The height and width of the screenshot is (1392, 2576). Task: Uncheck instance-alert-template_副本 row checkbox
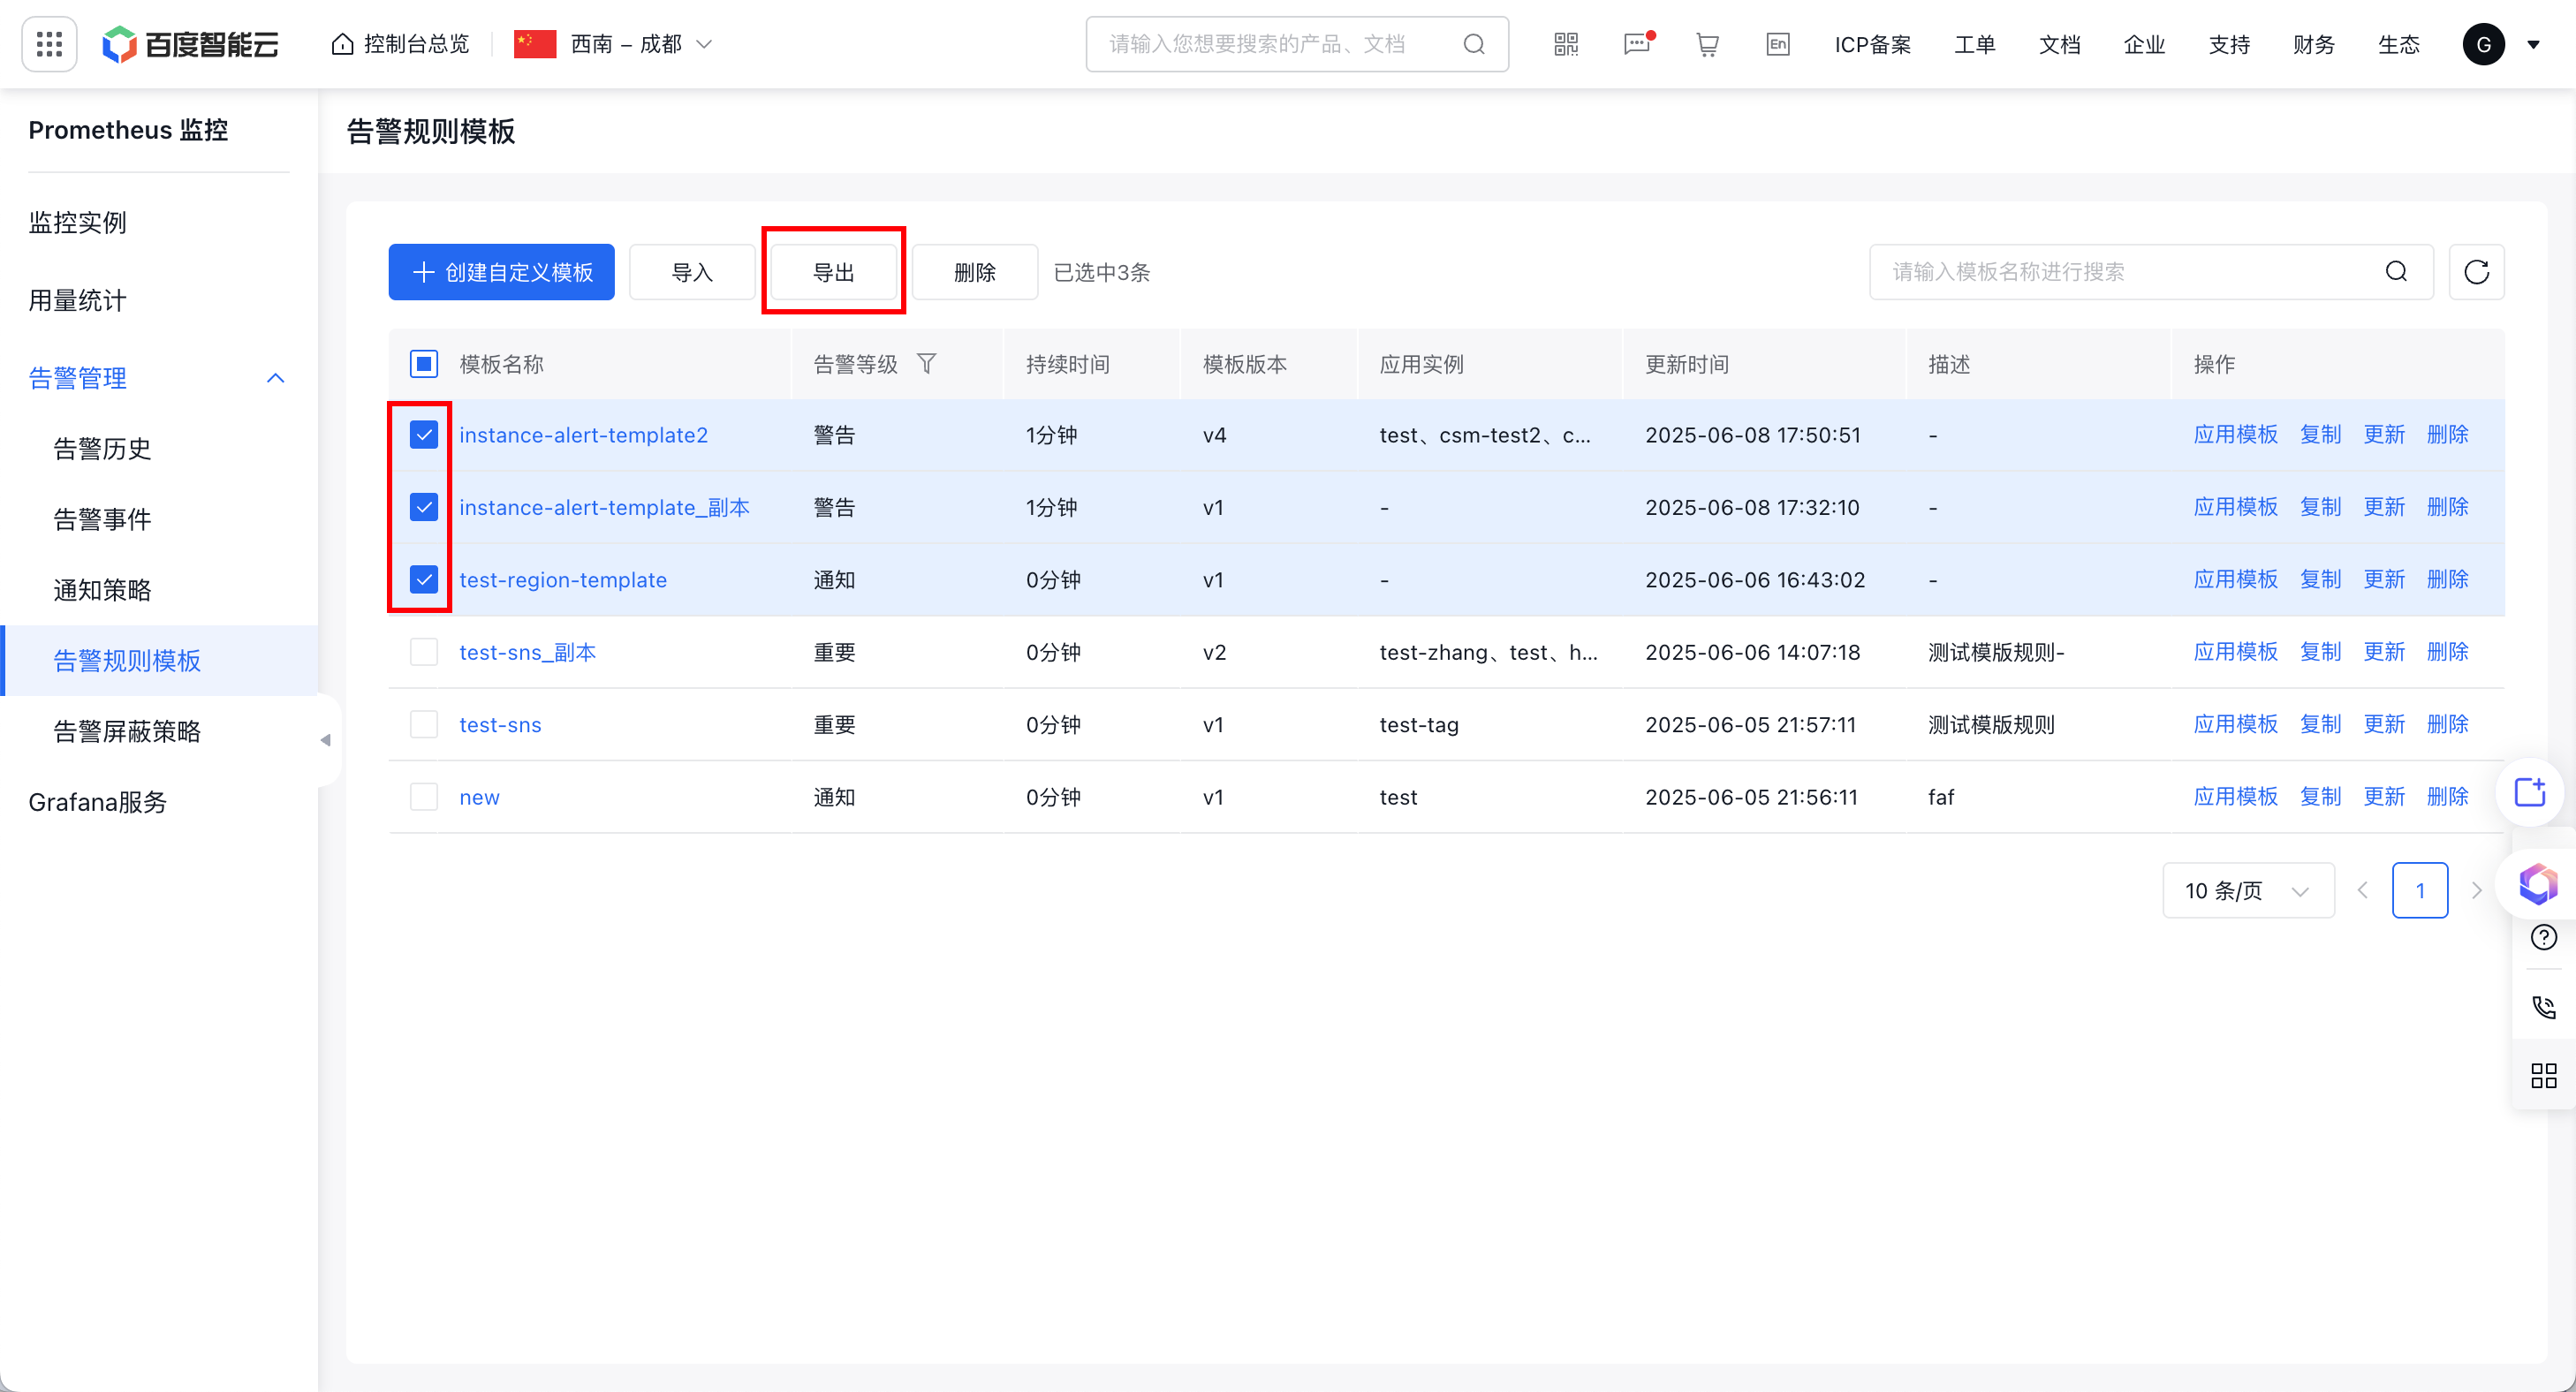[x=424, y=507]
